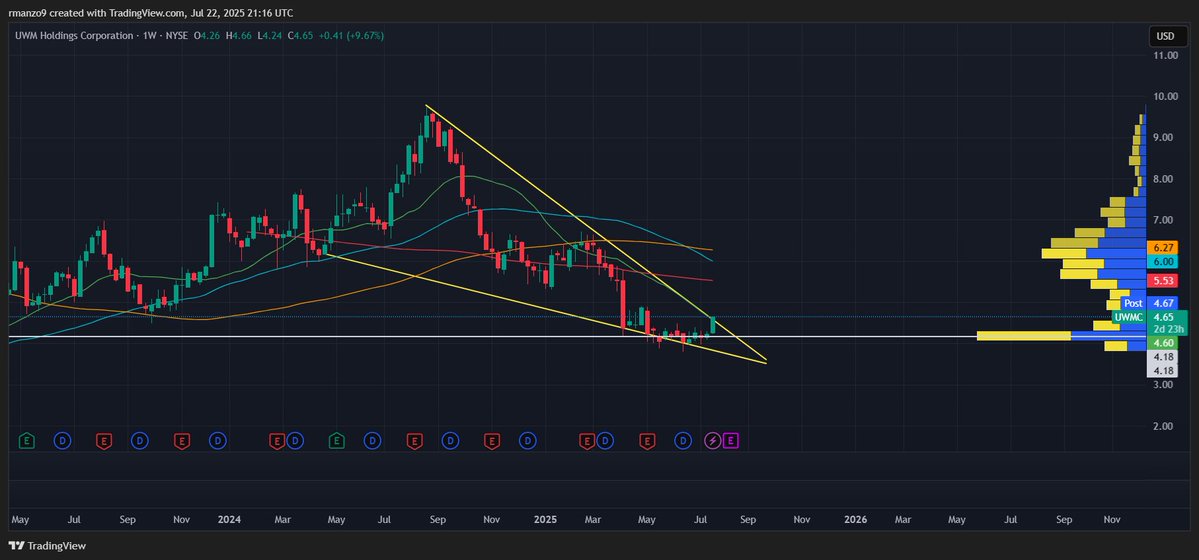1199x560 pixels.
Task: Click the dividend marker for June 2024
Action: (372, 441)
